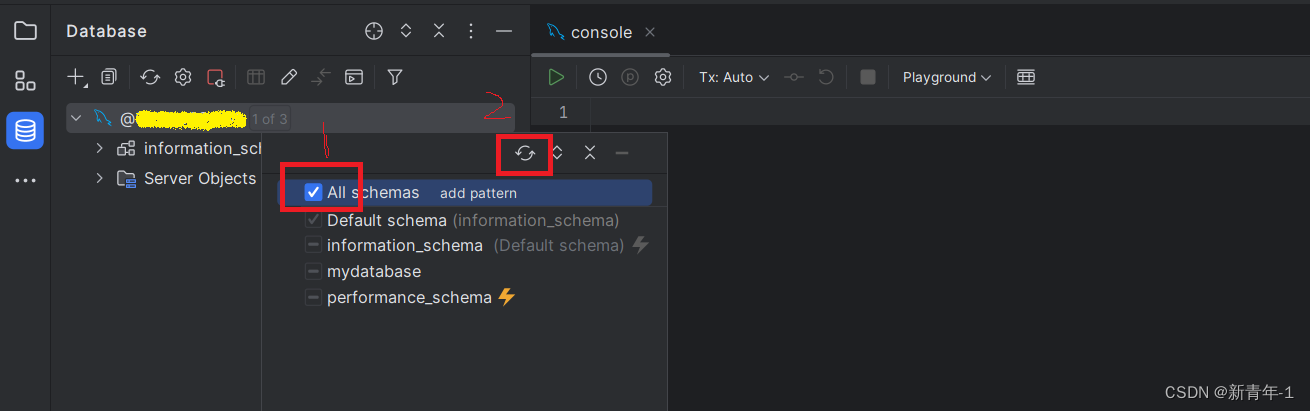Click the add pattern link

(x=478, y=193)
